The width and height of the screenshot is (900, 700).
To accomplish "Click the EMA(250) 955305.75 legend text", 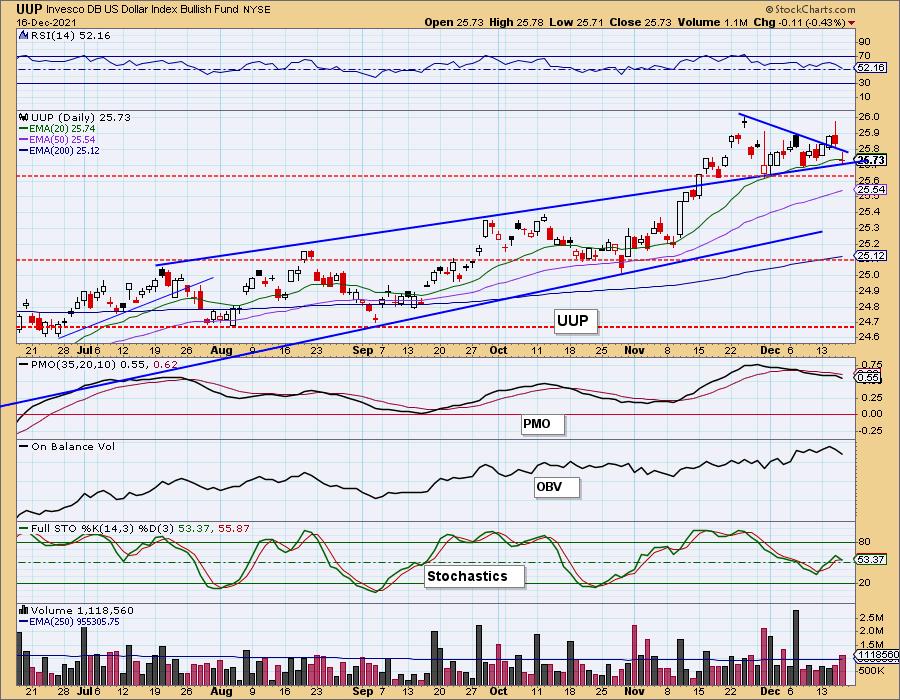I will pyautogui.click(x=75, y=621).
